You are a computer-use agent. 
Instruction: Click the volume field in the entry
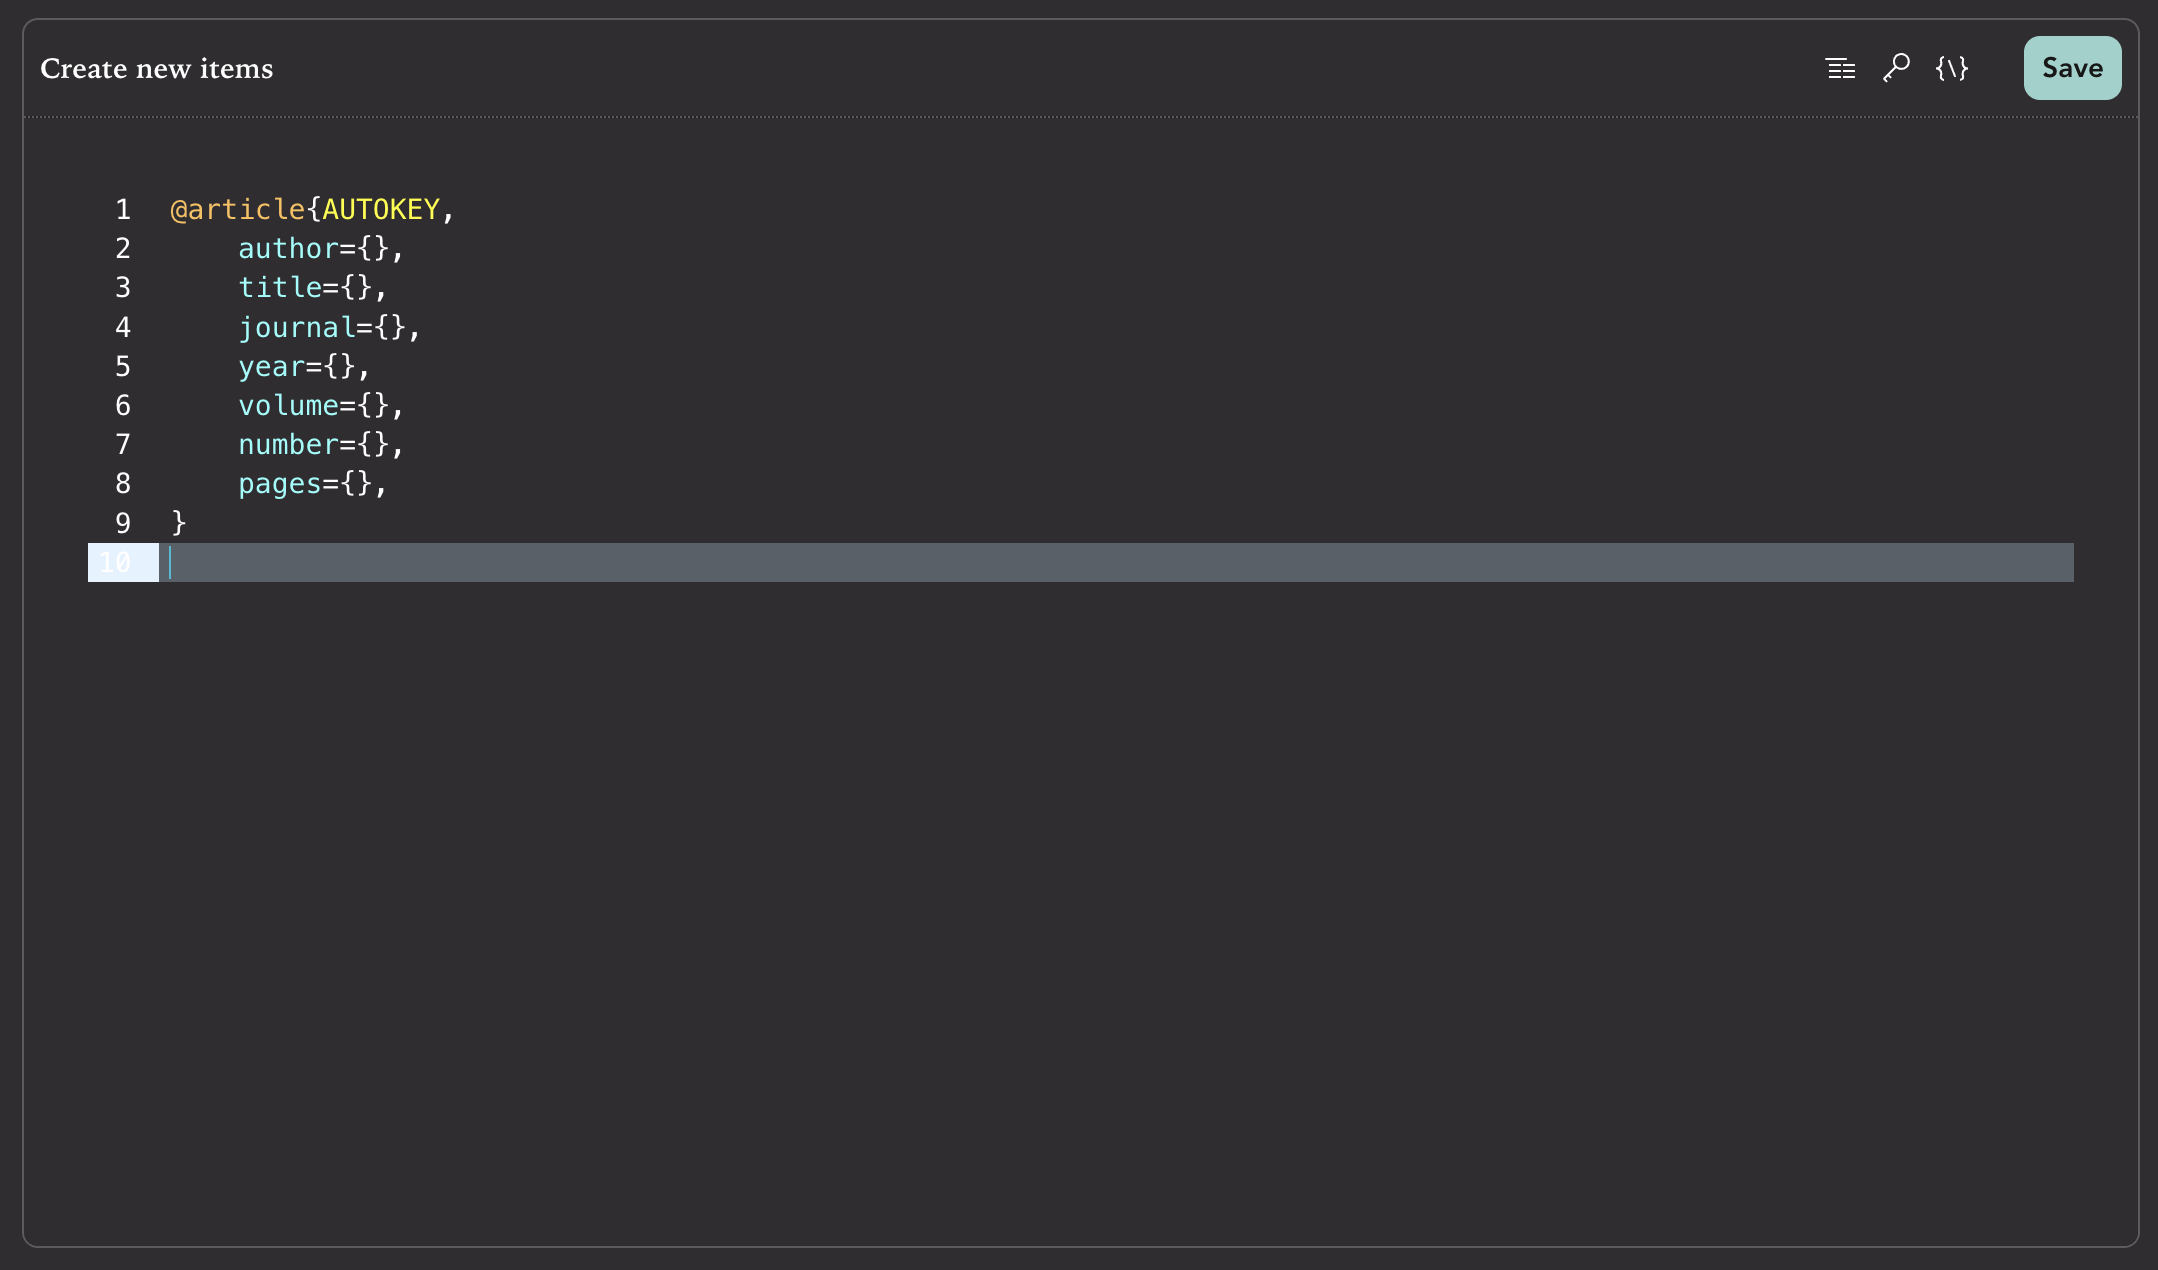(288, 405)
